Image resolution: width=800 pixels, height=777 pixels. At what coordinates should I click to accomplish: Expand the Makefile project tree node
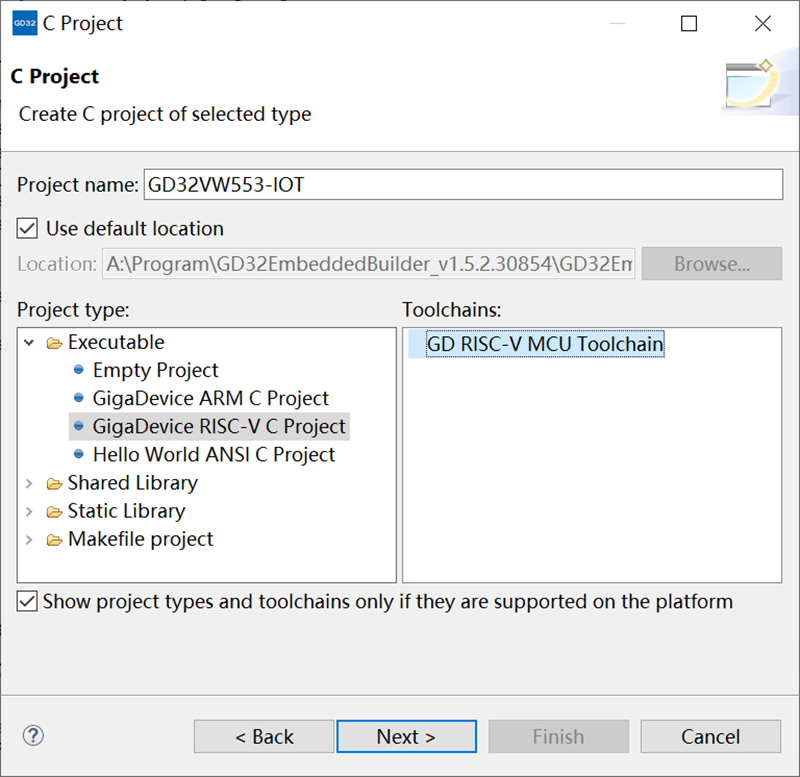[29, 539]
